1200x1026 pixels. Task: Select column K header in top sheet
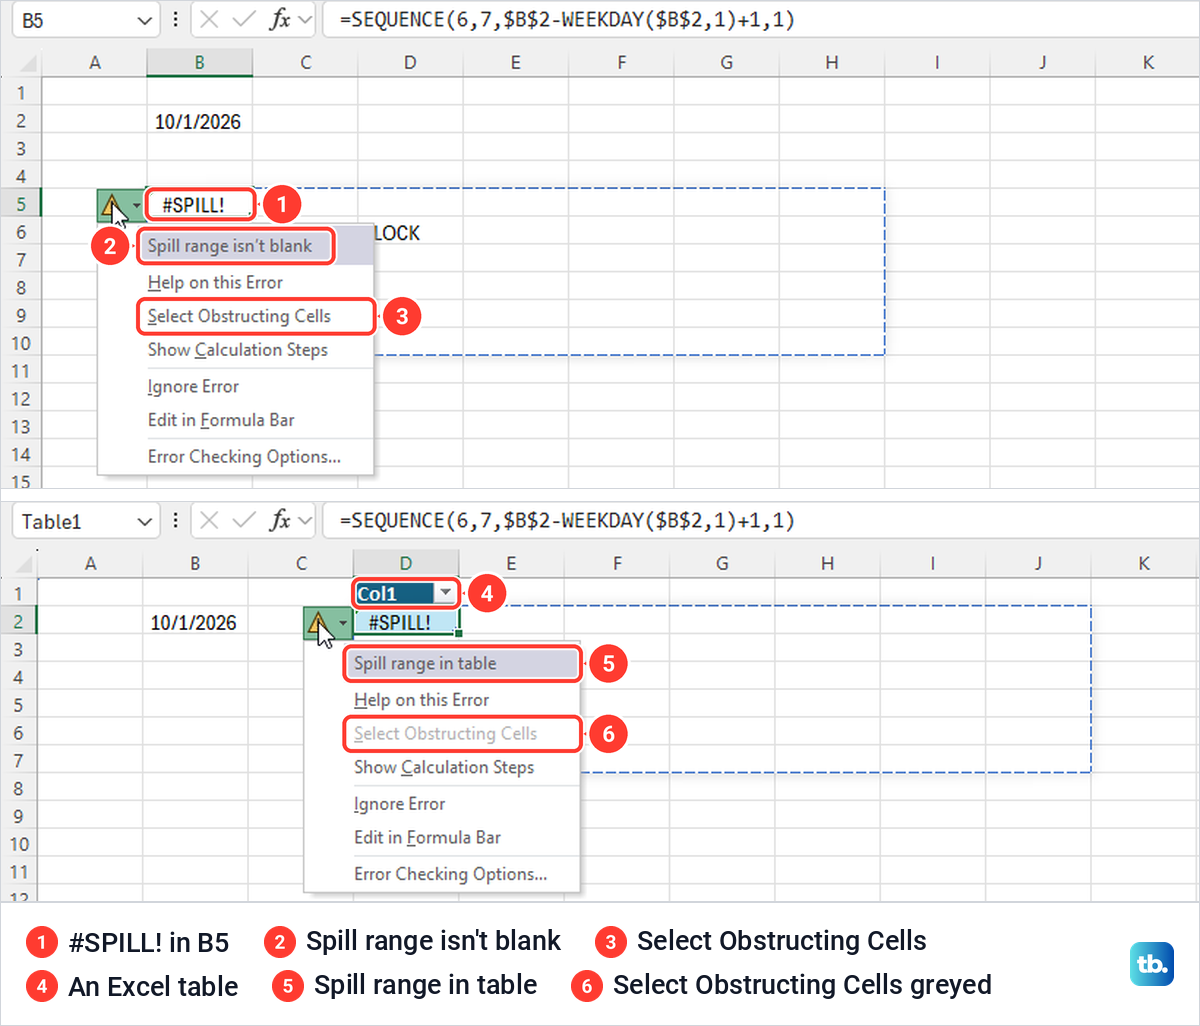click(1148, 62)
